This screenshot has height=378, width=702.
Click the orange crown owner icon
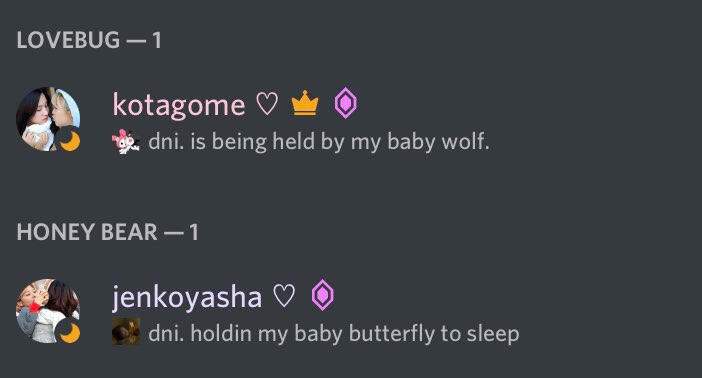click(305, 103)
